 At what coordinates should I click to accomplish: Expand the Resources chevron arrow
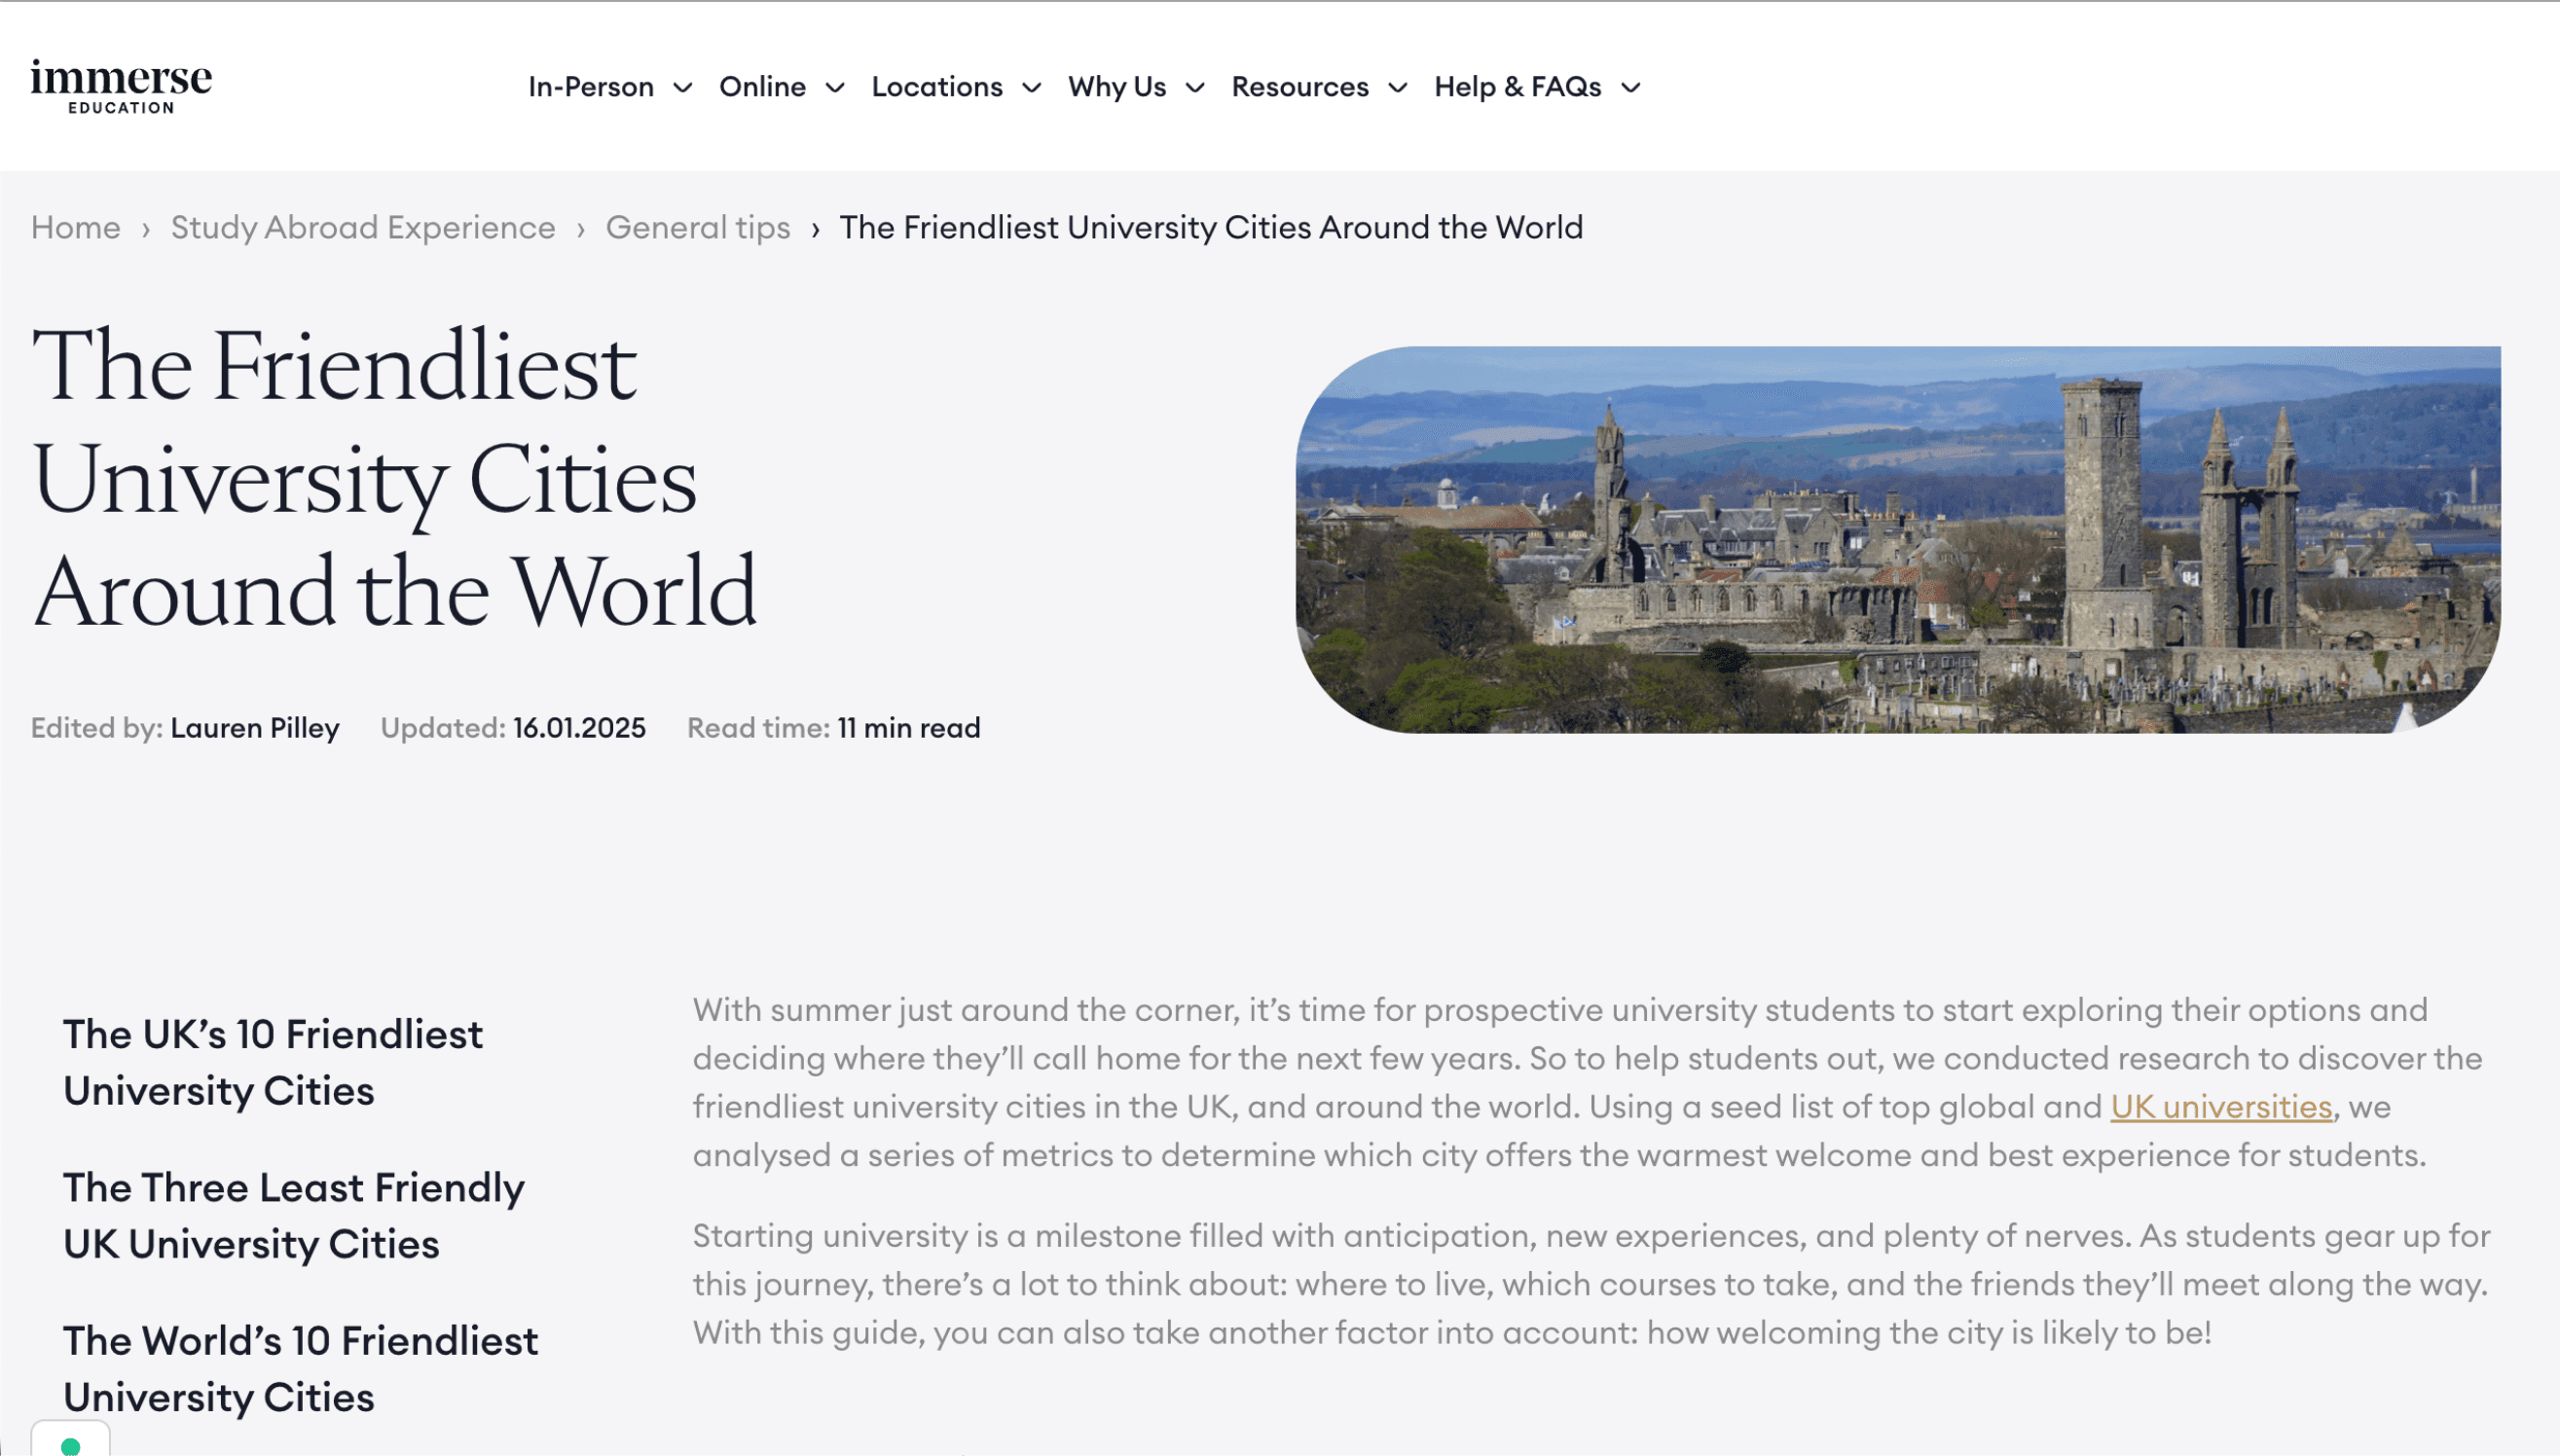click(1398, 88)
